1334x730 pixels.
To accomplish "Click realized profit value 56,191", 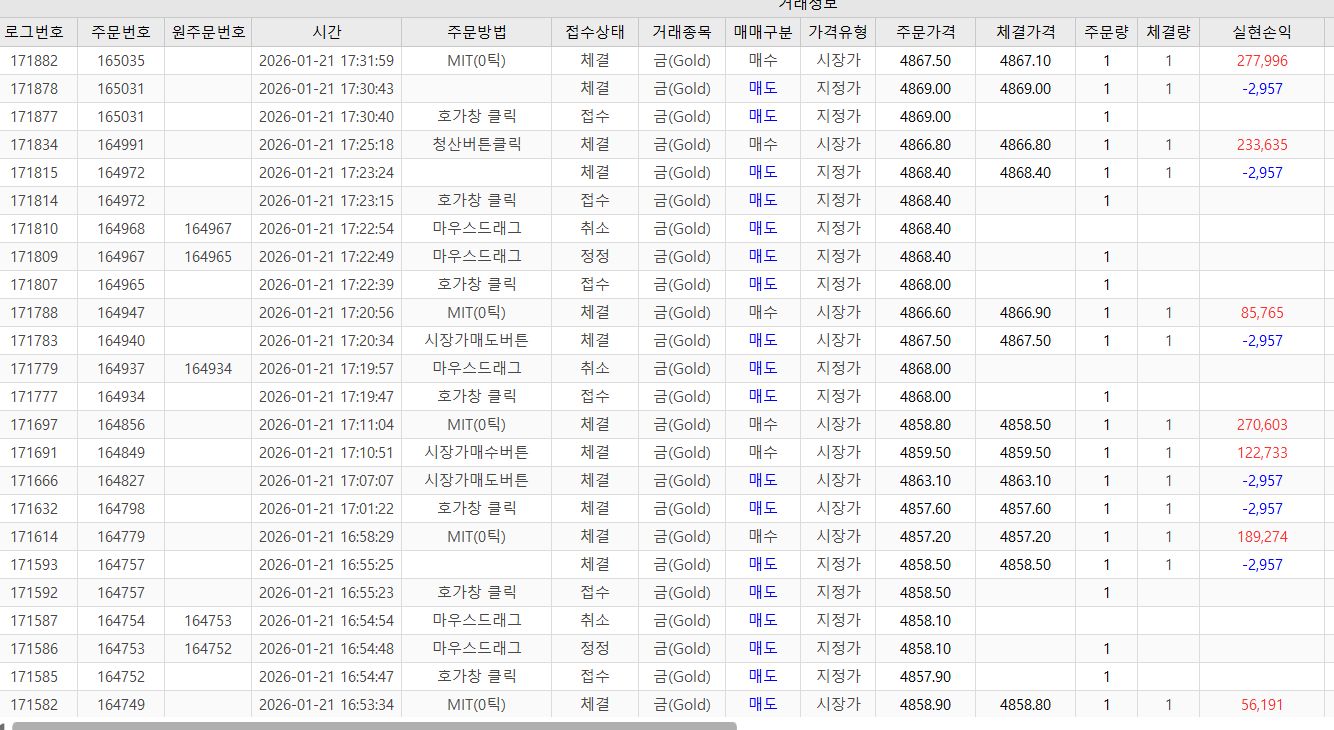I will pos(1262,705).
